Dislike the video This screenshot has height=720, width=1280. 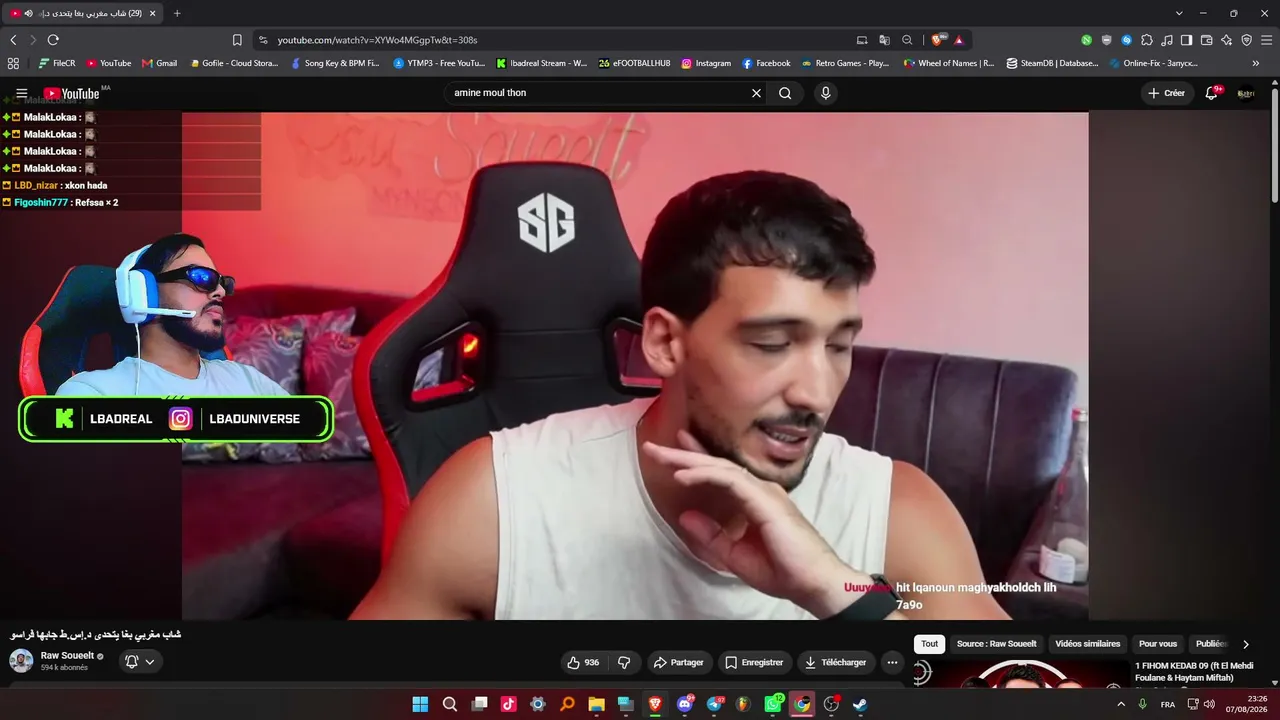(x=624, y=662)
